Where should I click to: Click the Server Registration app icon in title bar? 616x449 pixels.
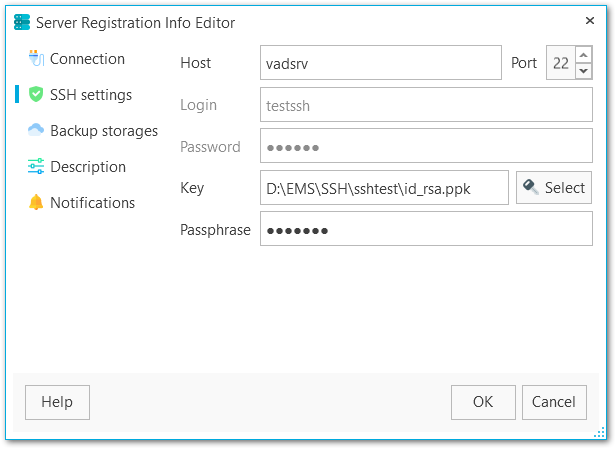tap(20, 22)
